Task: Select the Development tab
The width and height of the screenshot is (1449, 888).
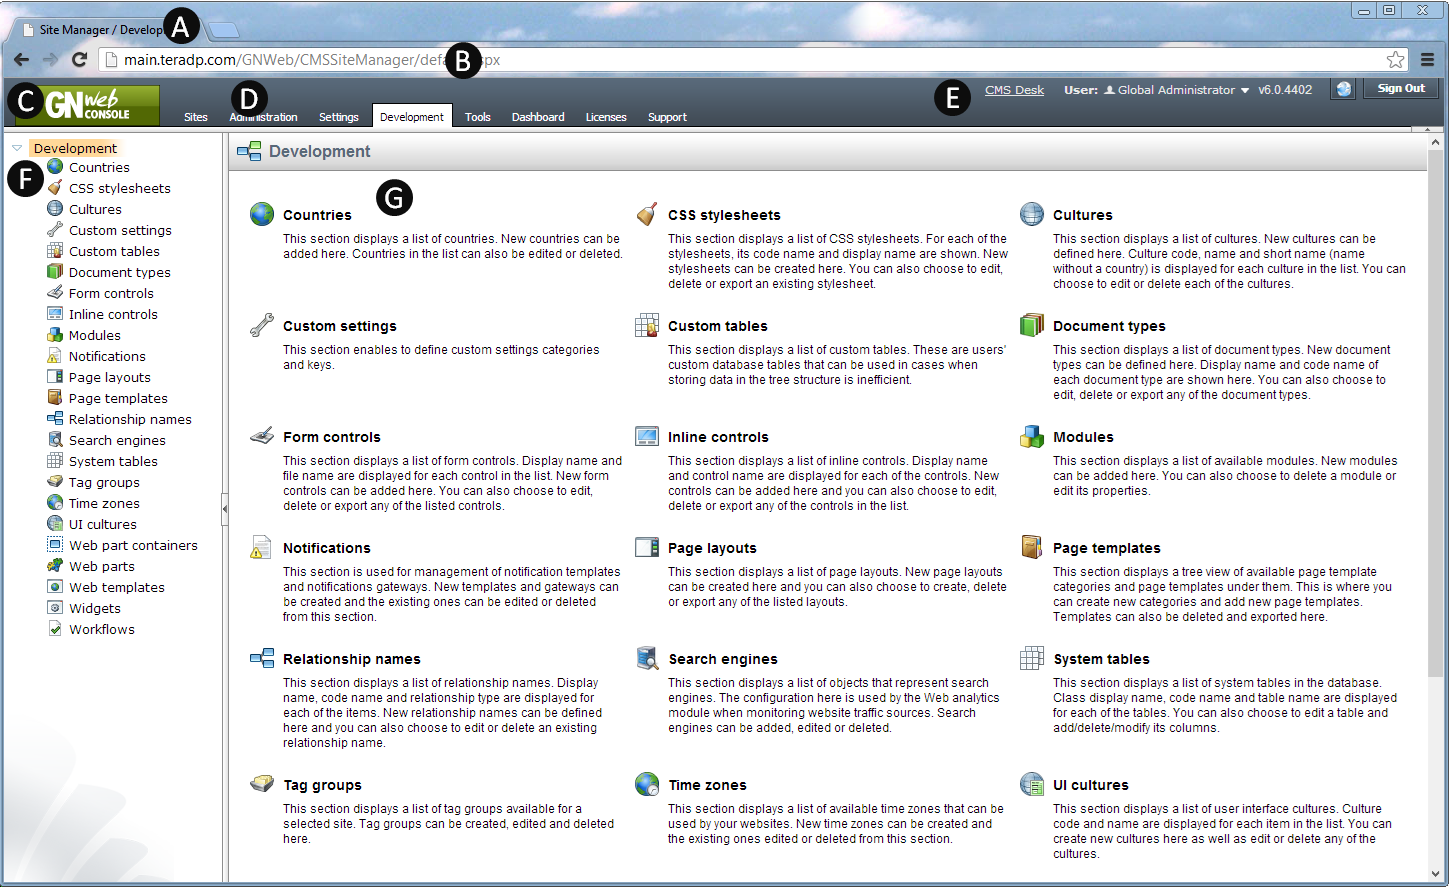Action: 412,116
